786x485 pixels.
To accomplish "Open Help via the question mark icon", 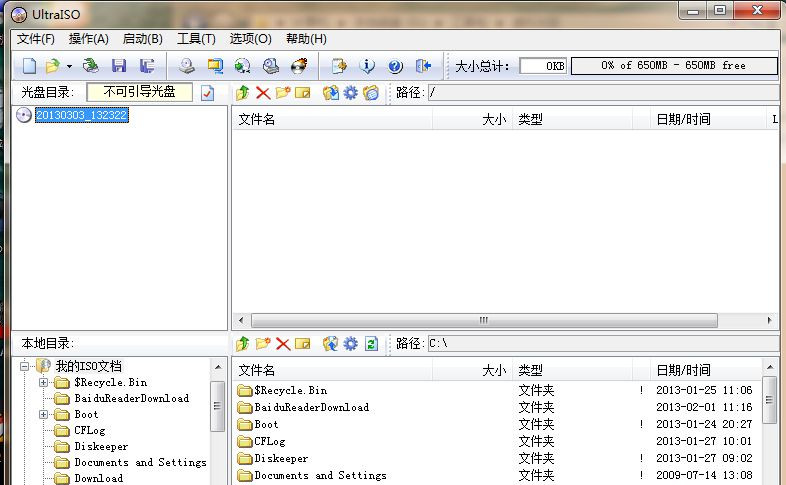I will 395,66.
